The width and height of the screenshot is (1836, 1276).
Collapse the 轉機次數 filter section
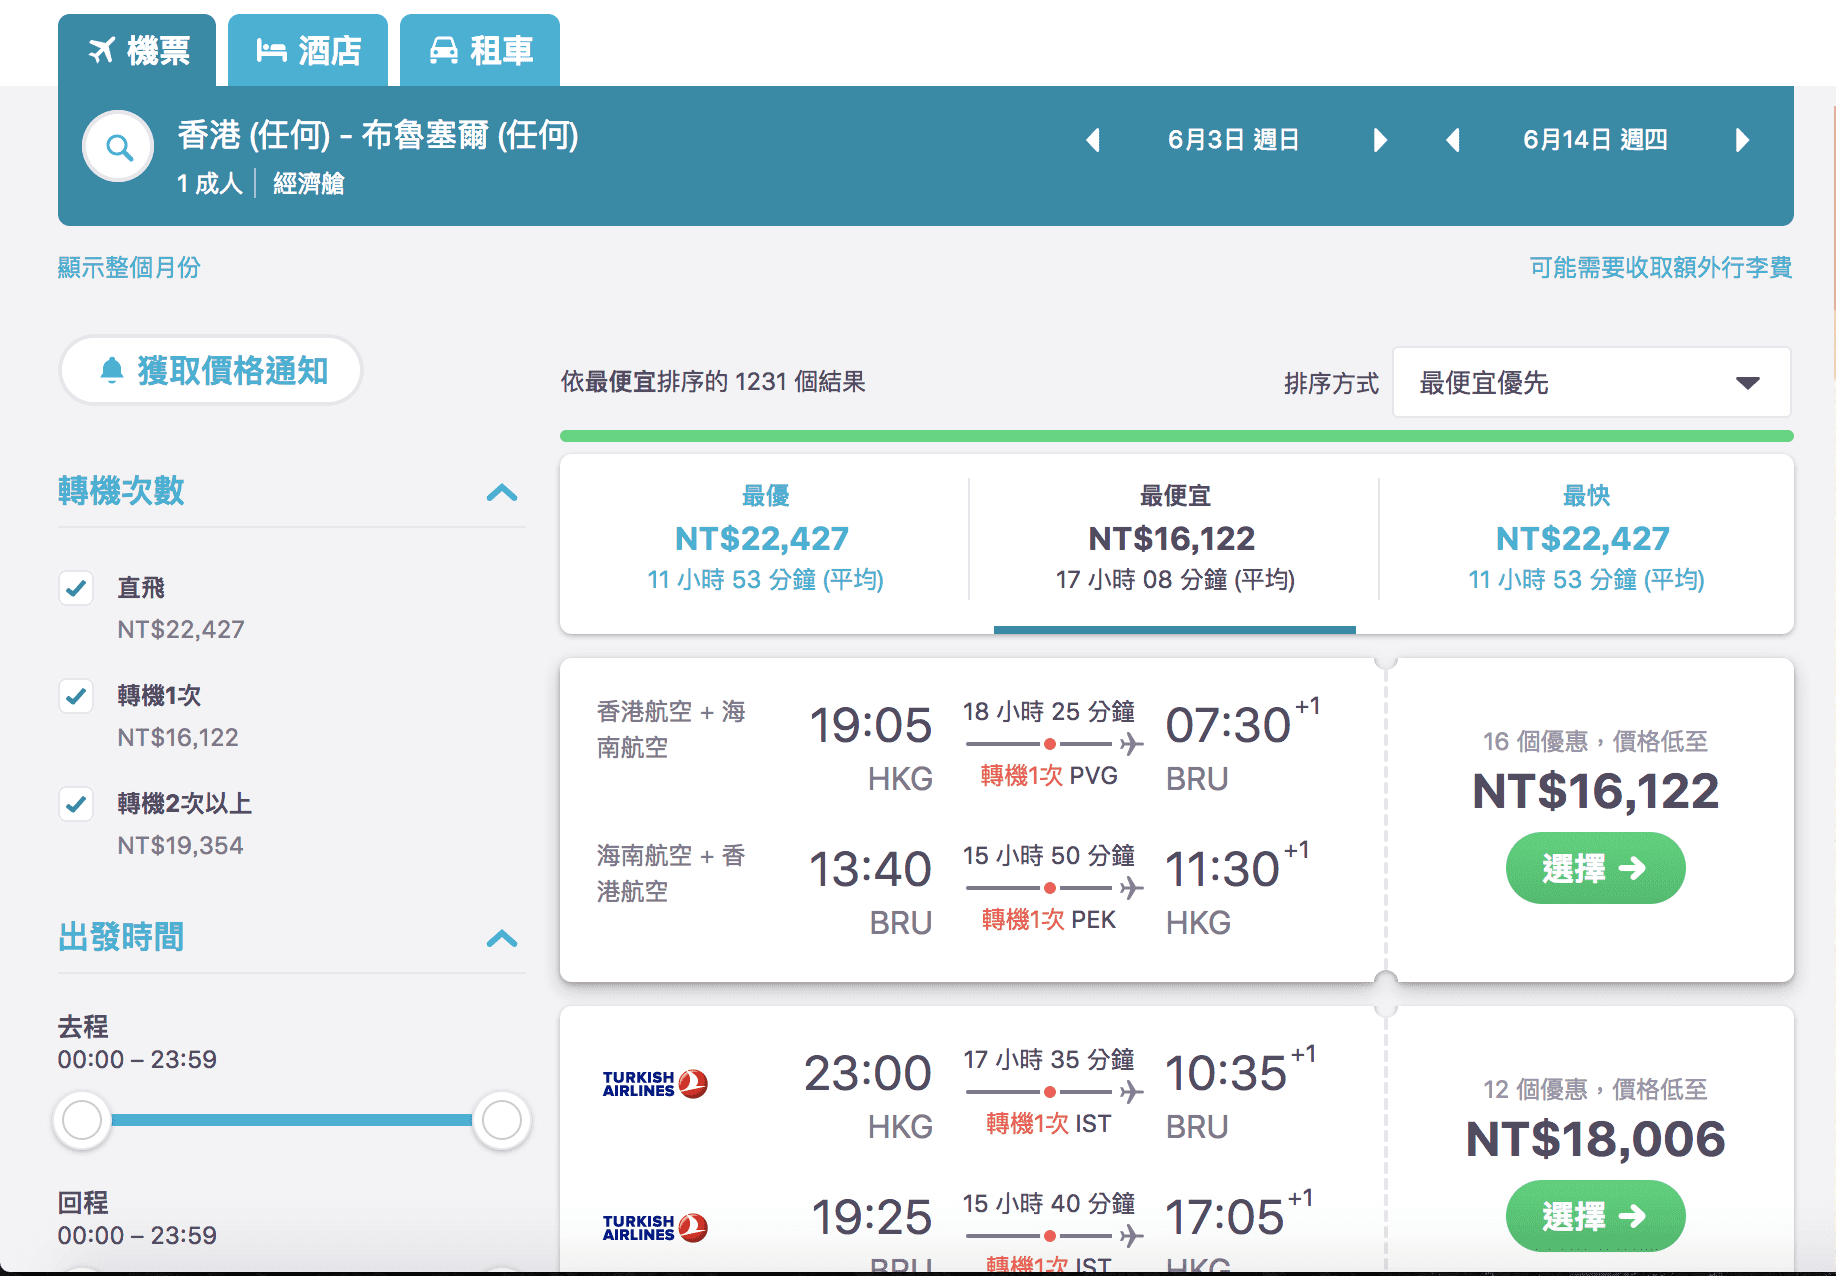coord(501,492)
